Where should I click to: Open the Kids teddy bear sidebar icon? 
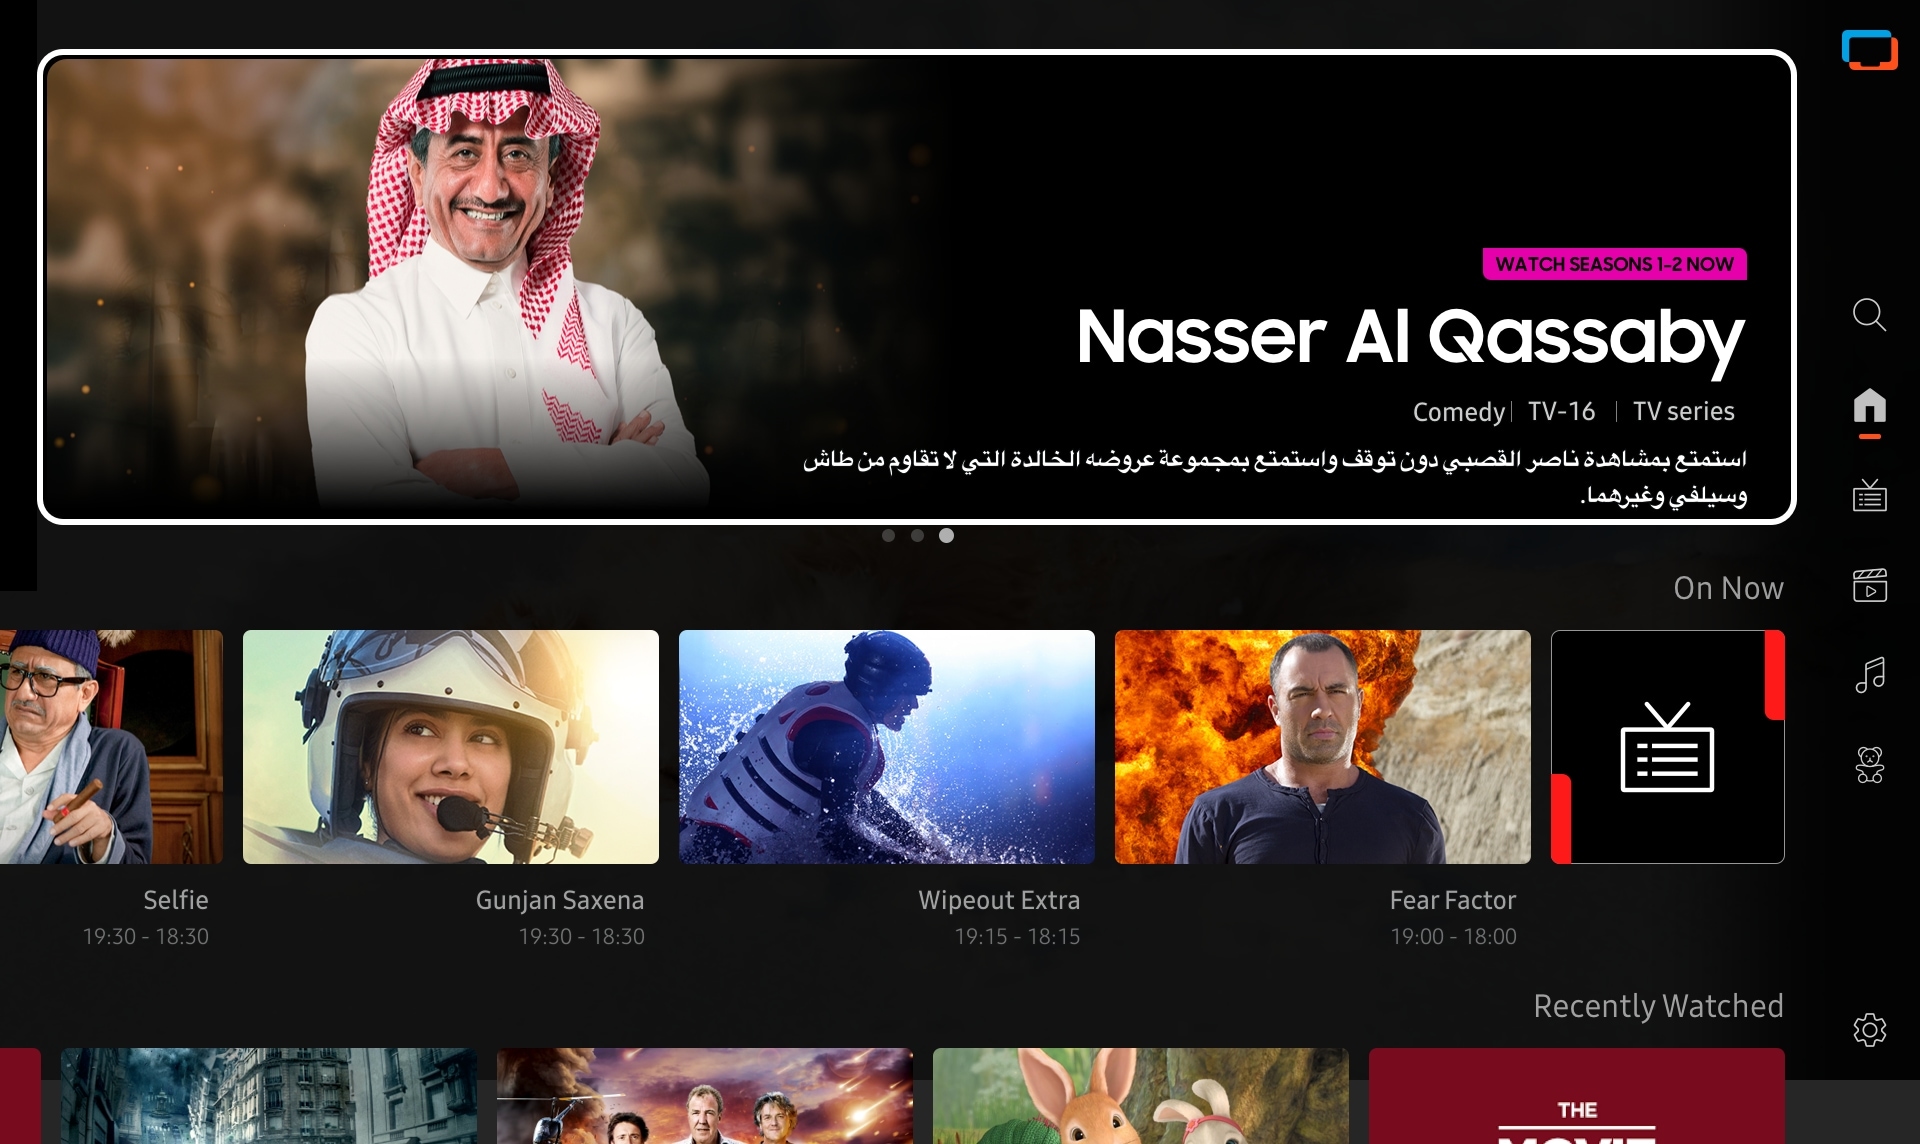tap(1869, 765)
